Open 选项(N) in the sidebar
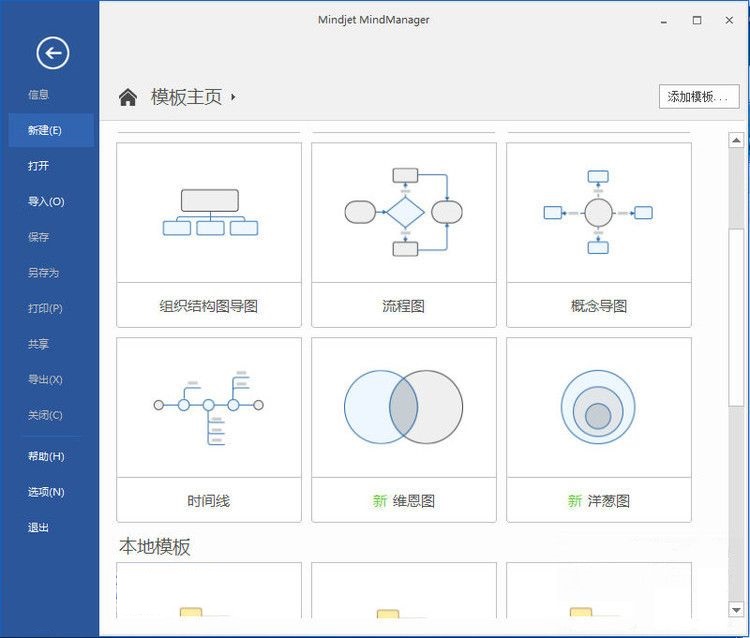This screenshot has width=750, height=638. (46, 492)
